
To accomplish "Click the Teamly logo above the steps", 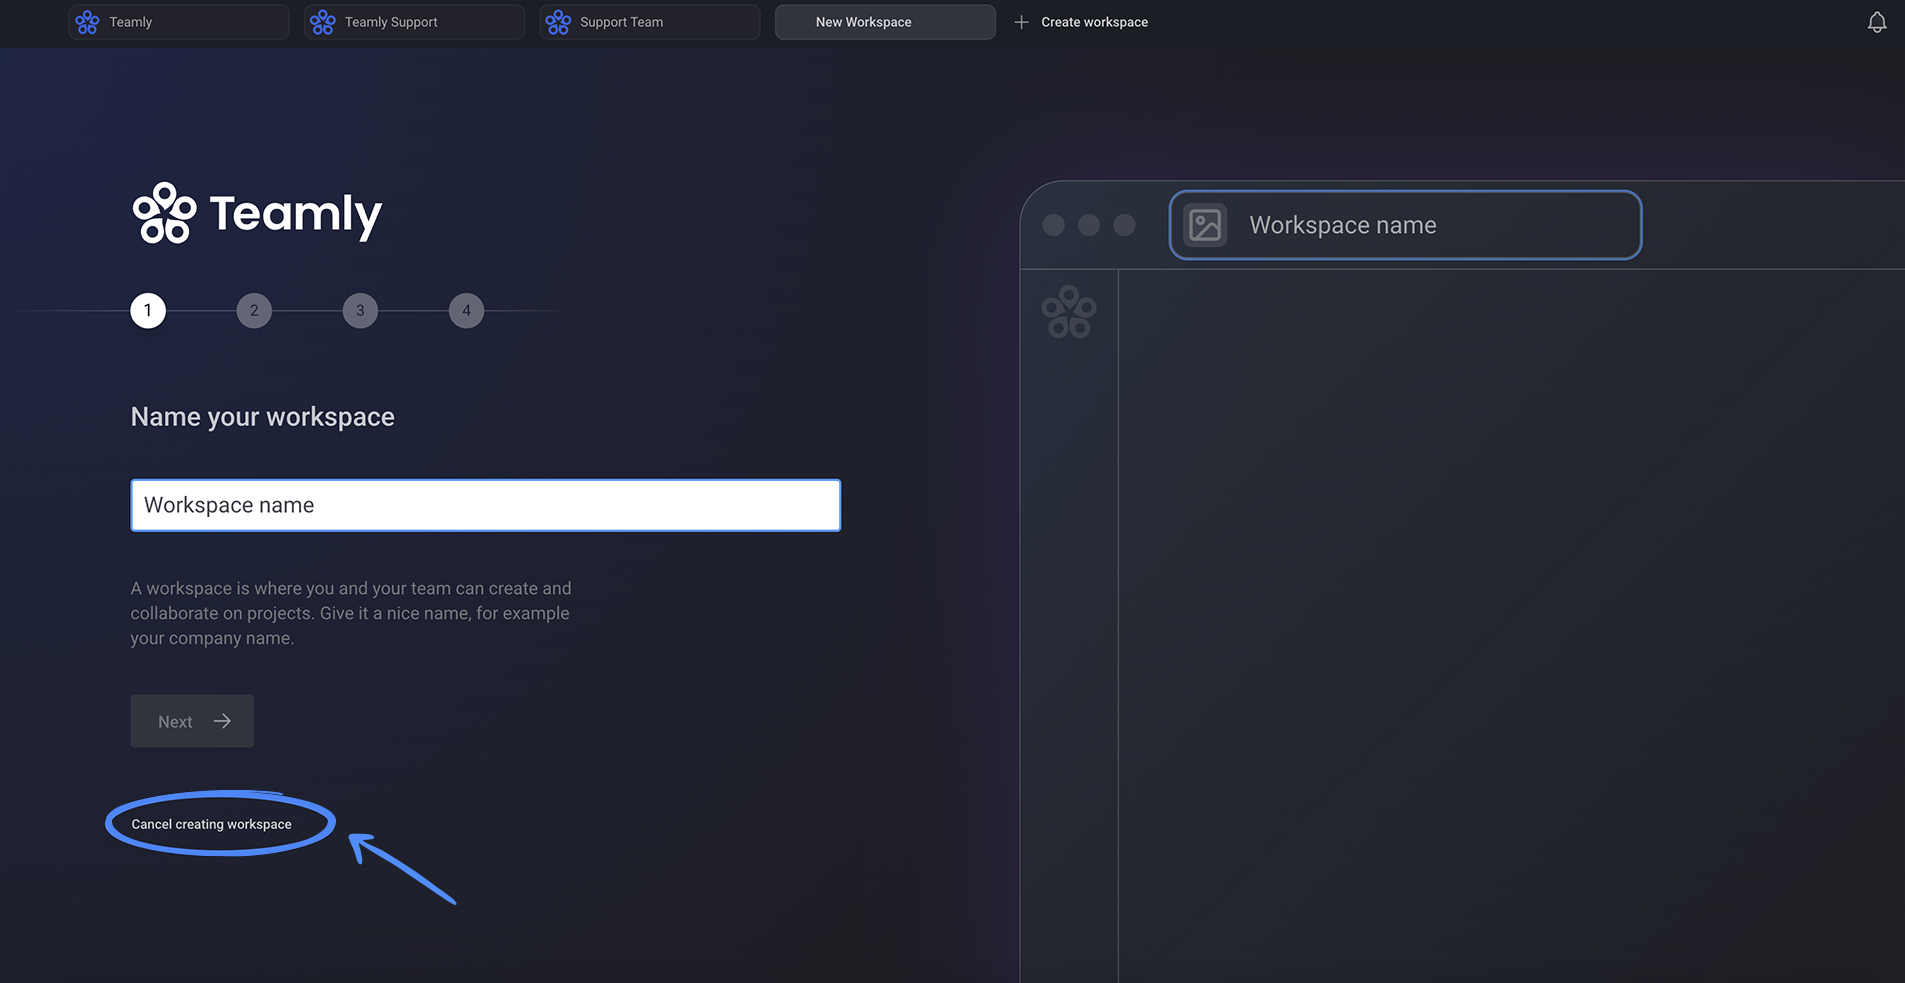I will [x=257, y=213].
